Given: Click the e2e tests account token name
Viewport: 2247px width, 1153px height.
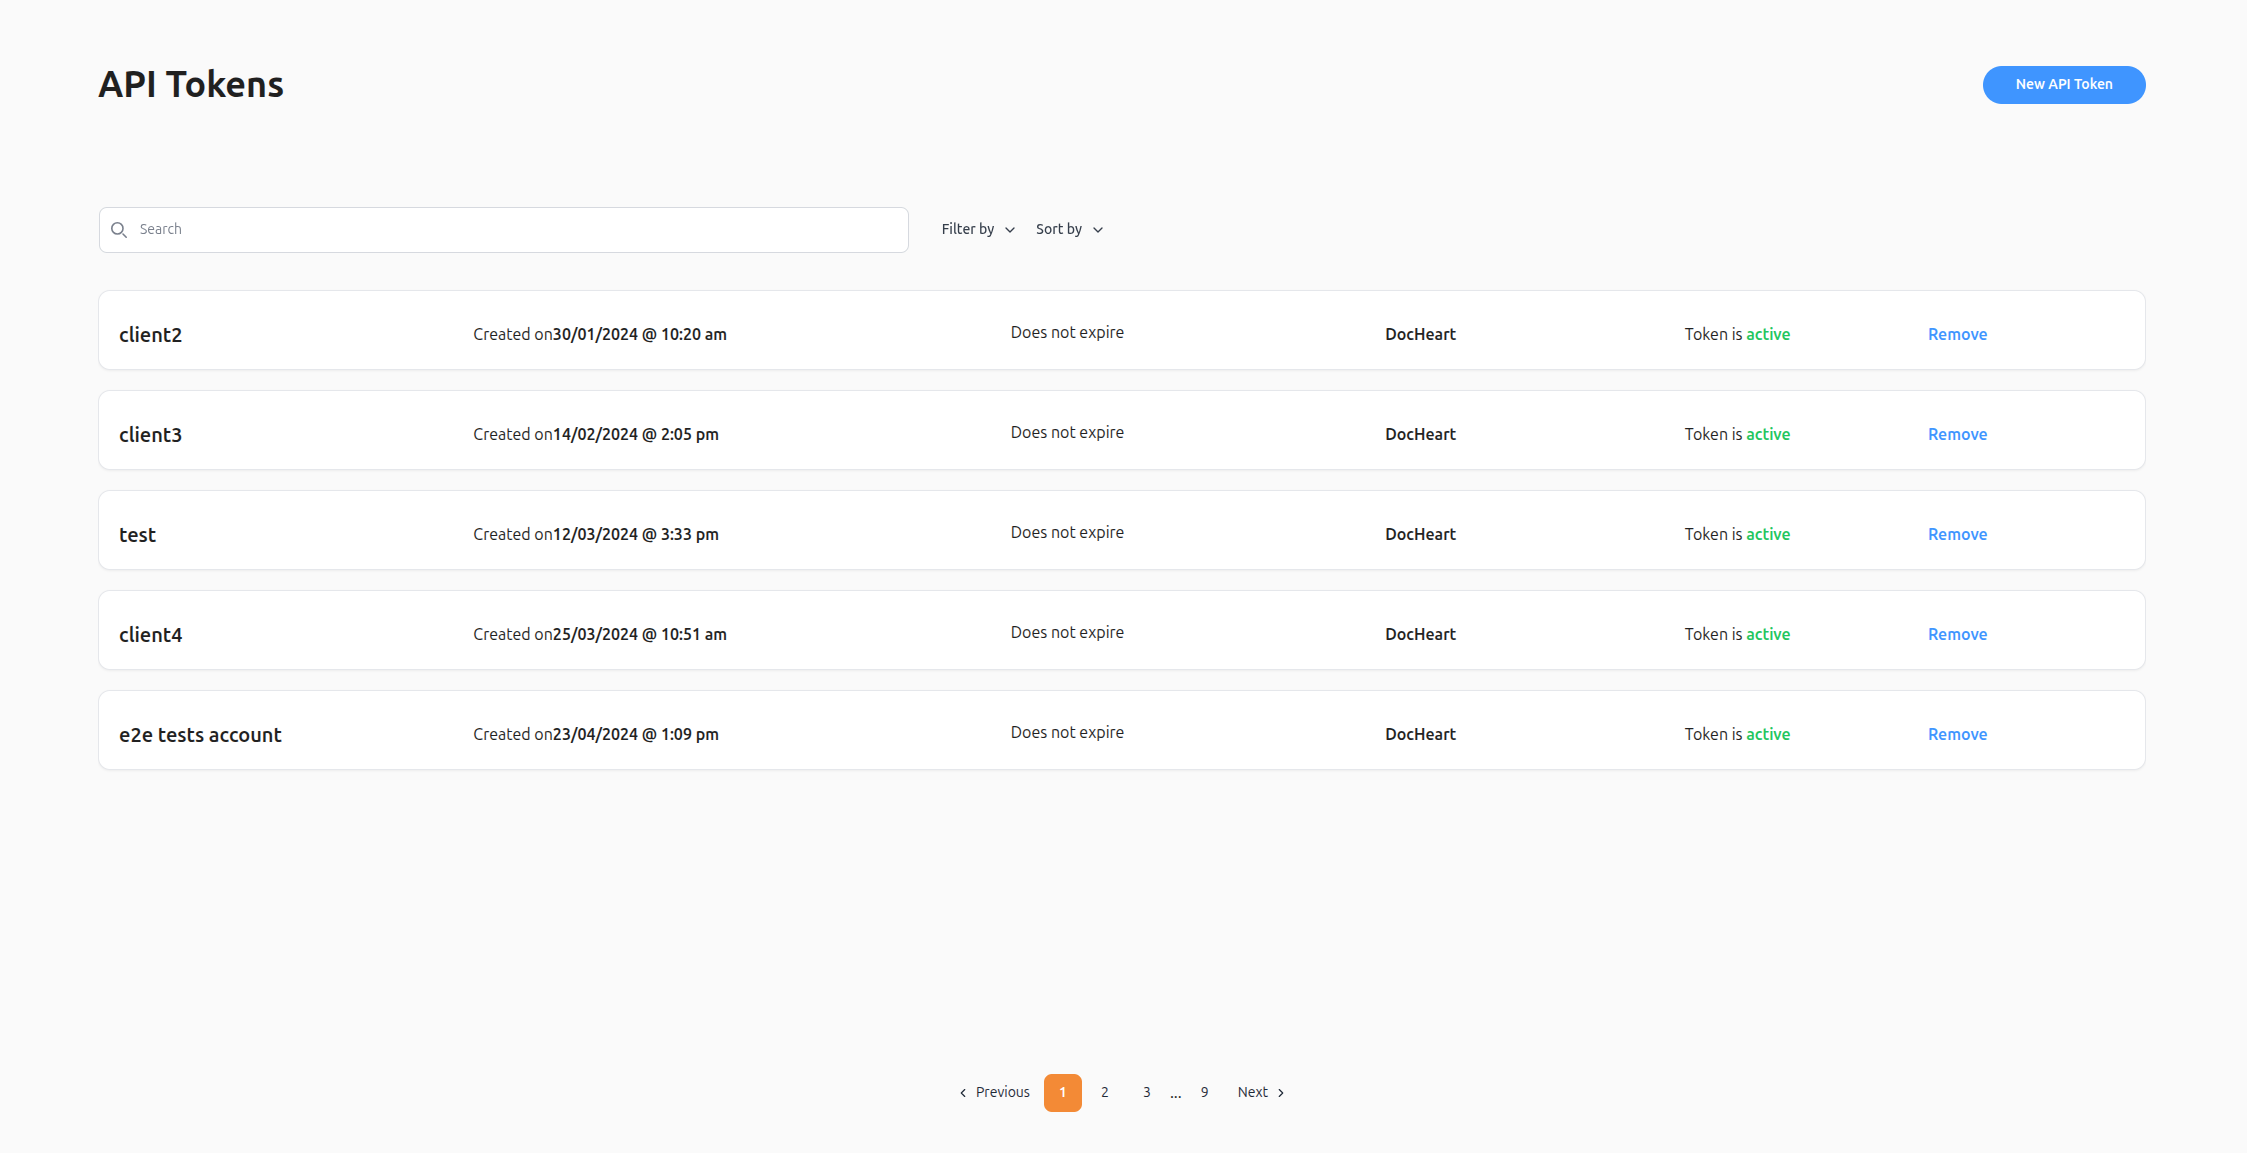Looking at the screenshot, I should coord(200,735).
